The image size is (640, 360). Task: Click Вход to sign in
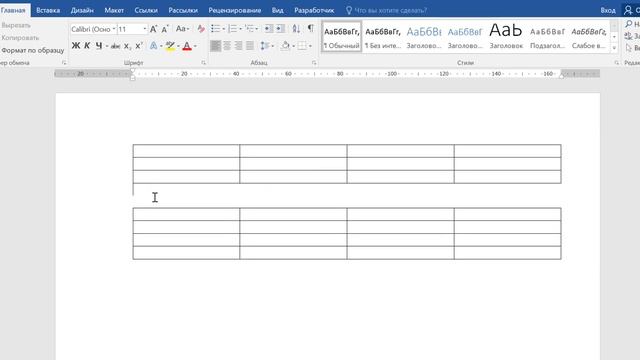(608, 10)
